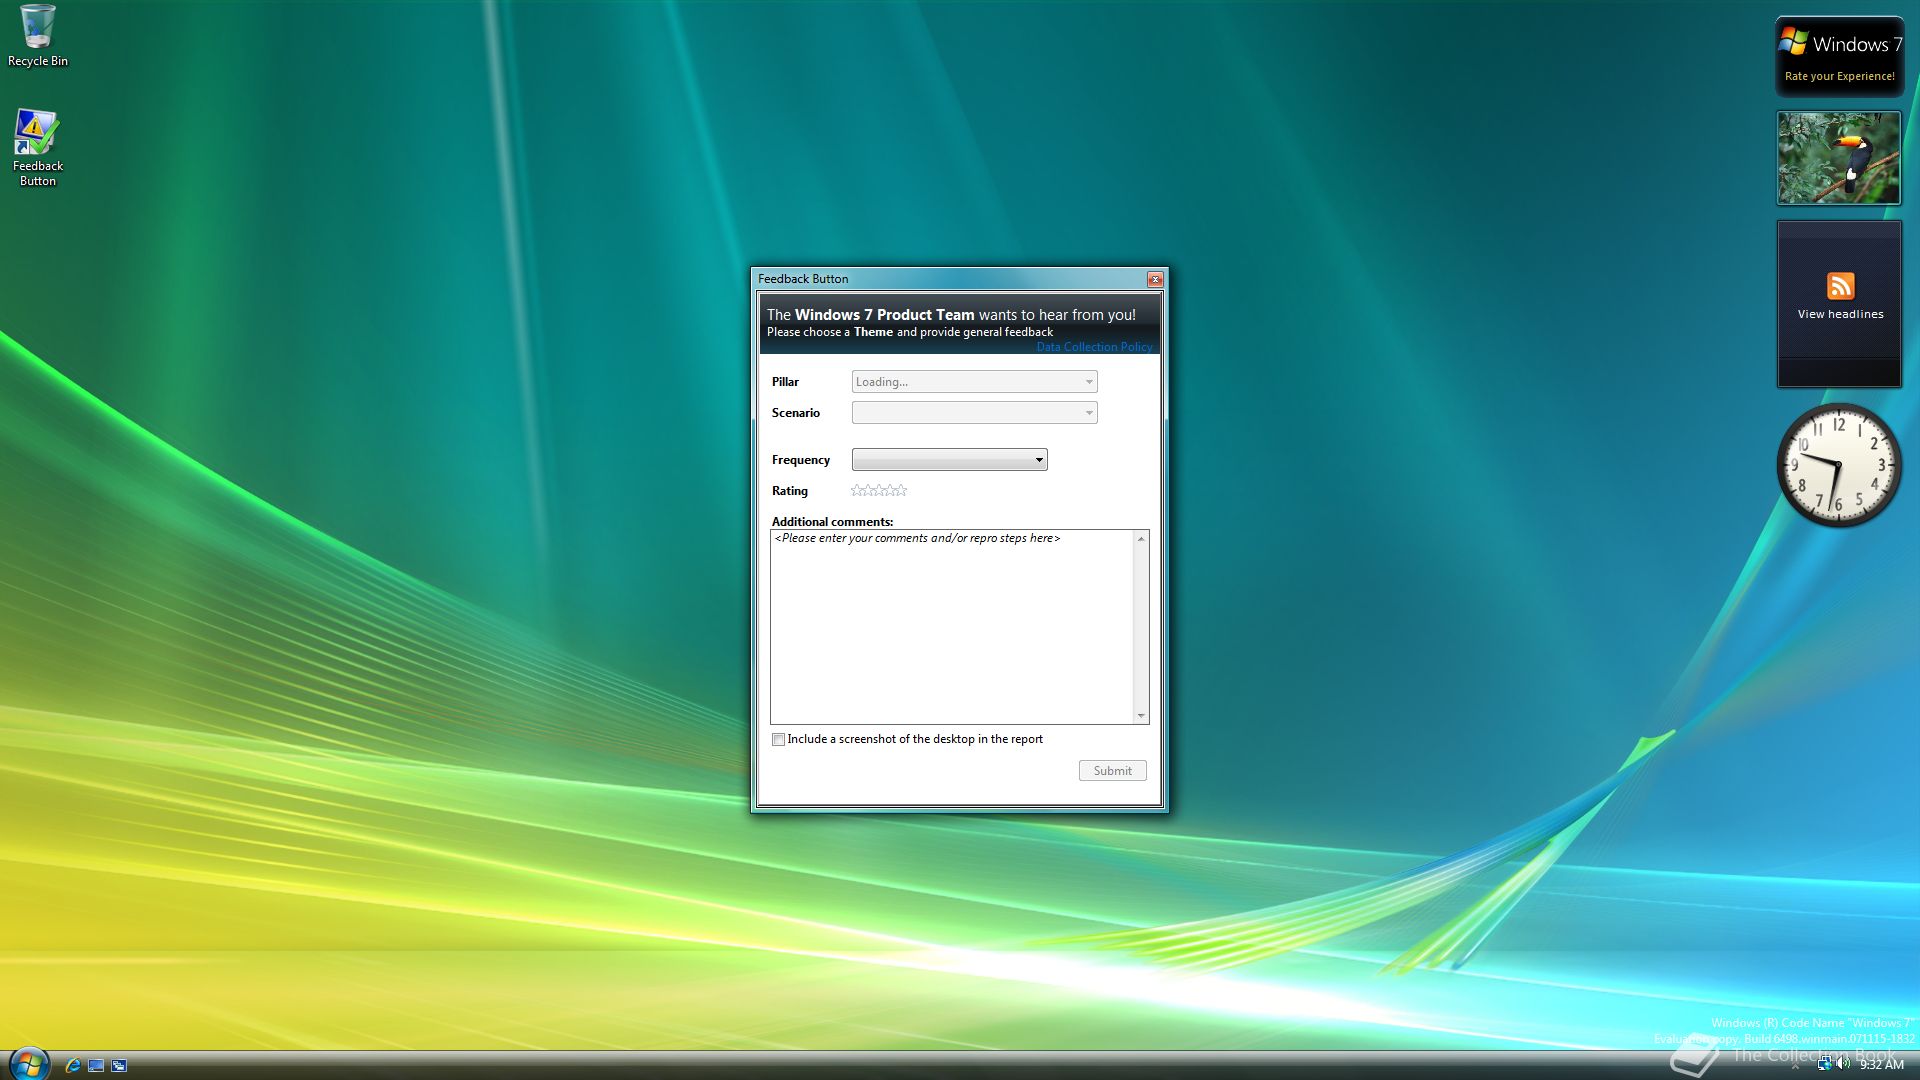1920x1080 pixels.
Task: Open the Windows 7 Rate your Experience gadget
Action: (1839, 57)
